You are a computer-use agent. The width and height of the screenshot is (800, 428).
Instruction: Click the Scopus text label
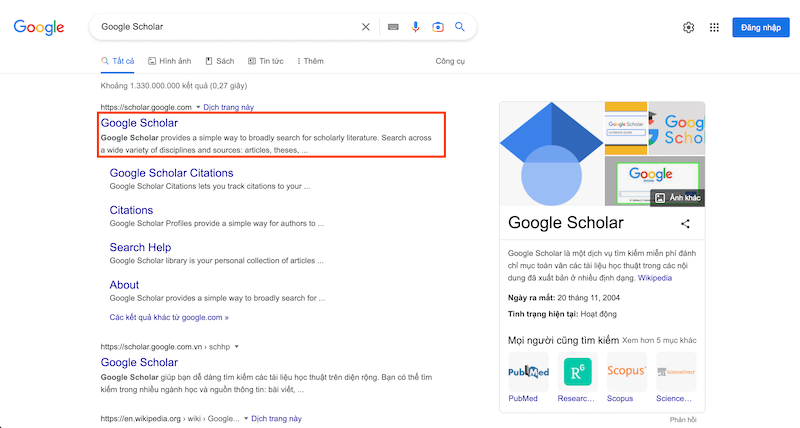click(620, 398)
